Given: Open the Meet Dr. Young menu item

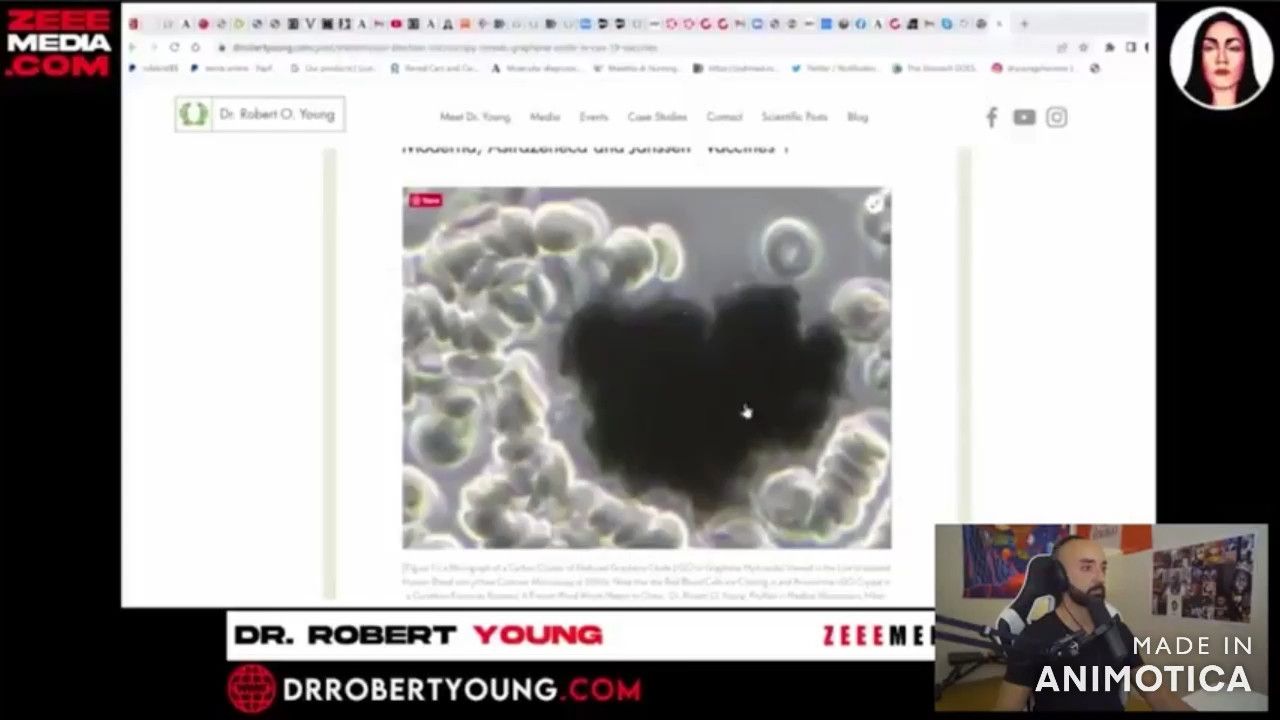Looking at the screenshot, I should point(475,117).
